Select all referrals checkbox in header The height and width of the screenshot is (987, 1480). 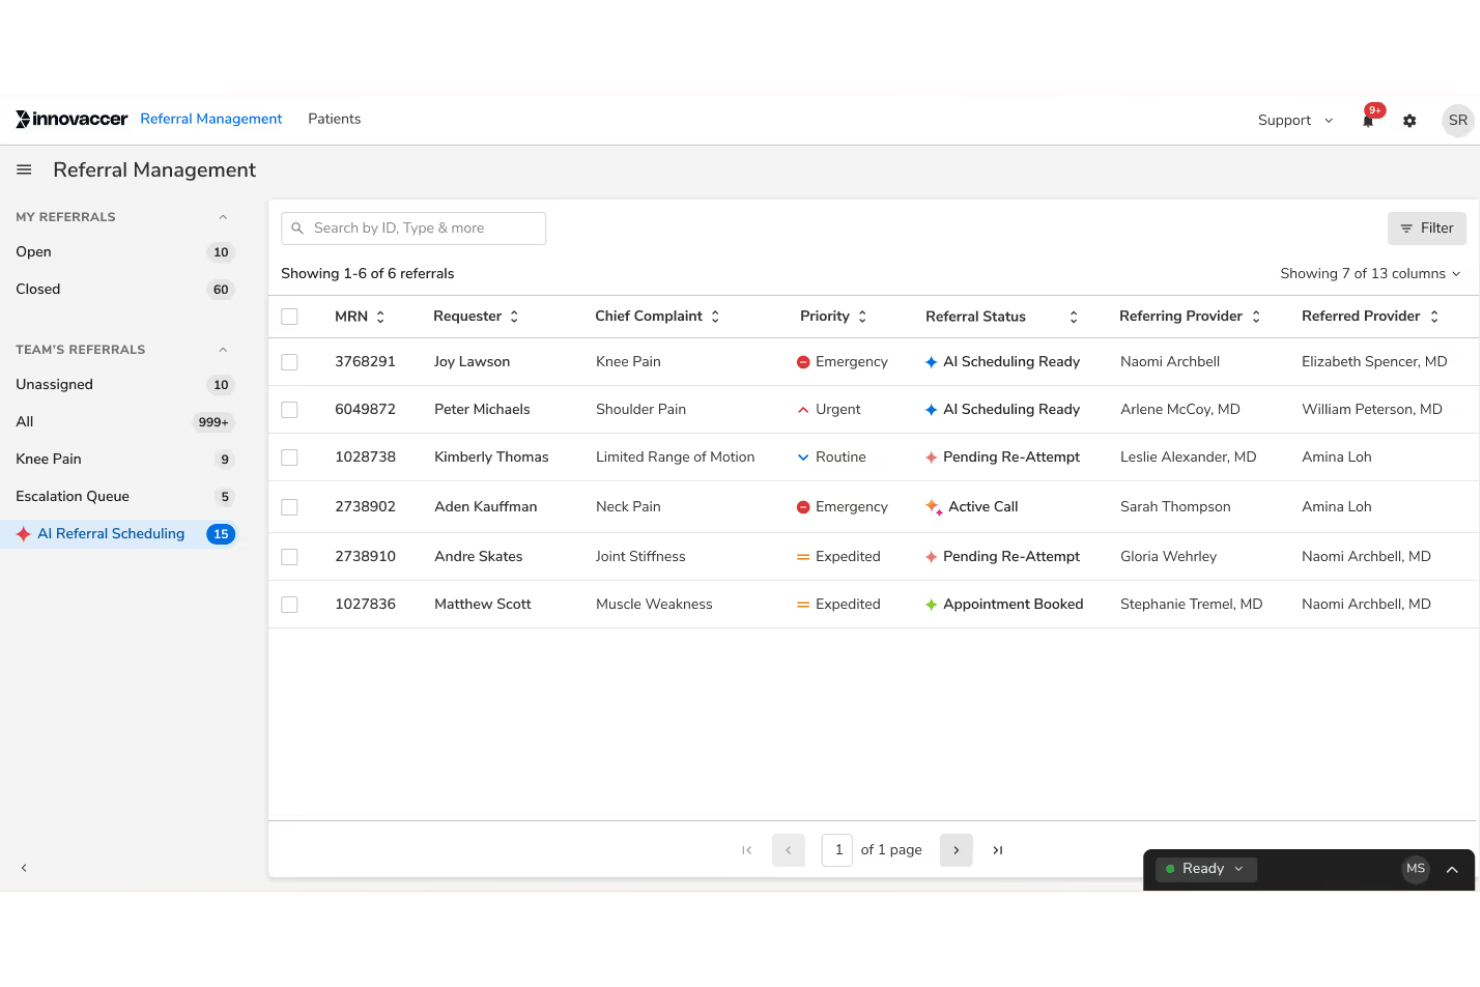point(290,317)
